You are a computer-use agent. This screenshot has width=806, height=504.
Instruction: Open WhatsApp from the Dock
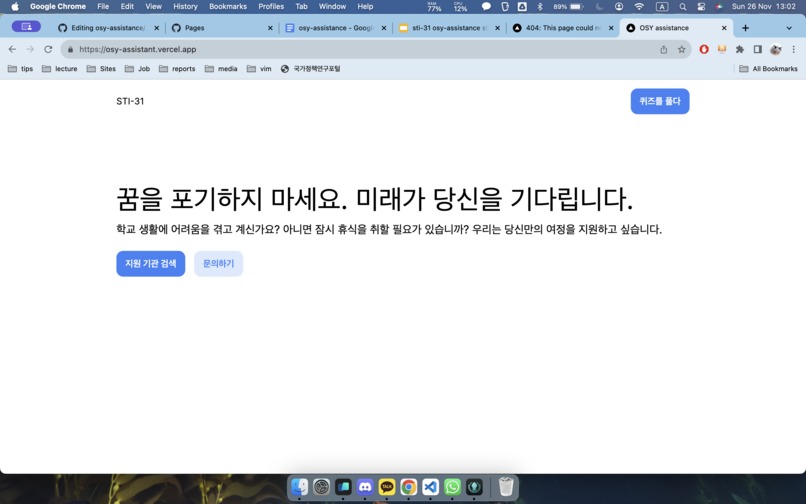(452, 486)
